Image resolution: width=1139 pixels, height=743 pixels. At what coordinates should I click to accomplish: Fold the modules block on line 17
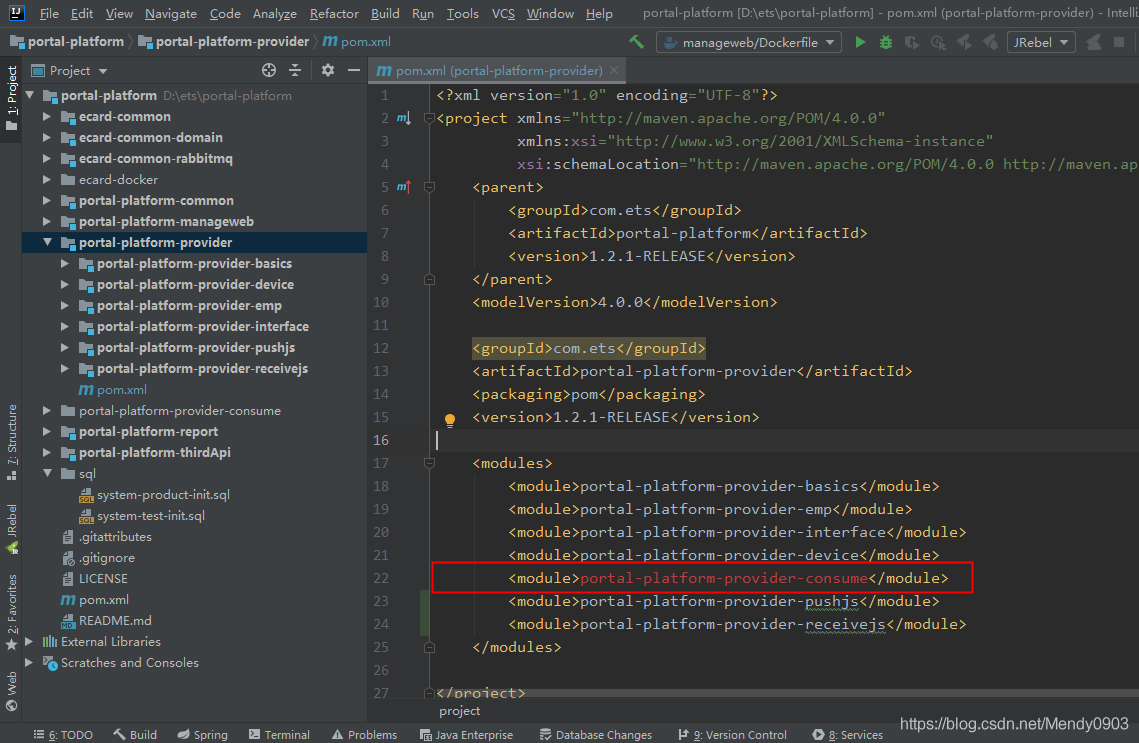429,464
